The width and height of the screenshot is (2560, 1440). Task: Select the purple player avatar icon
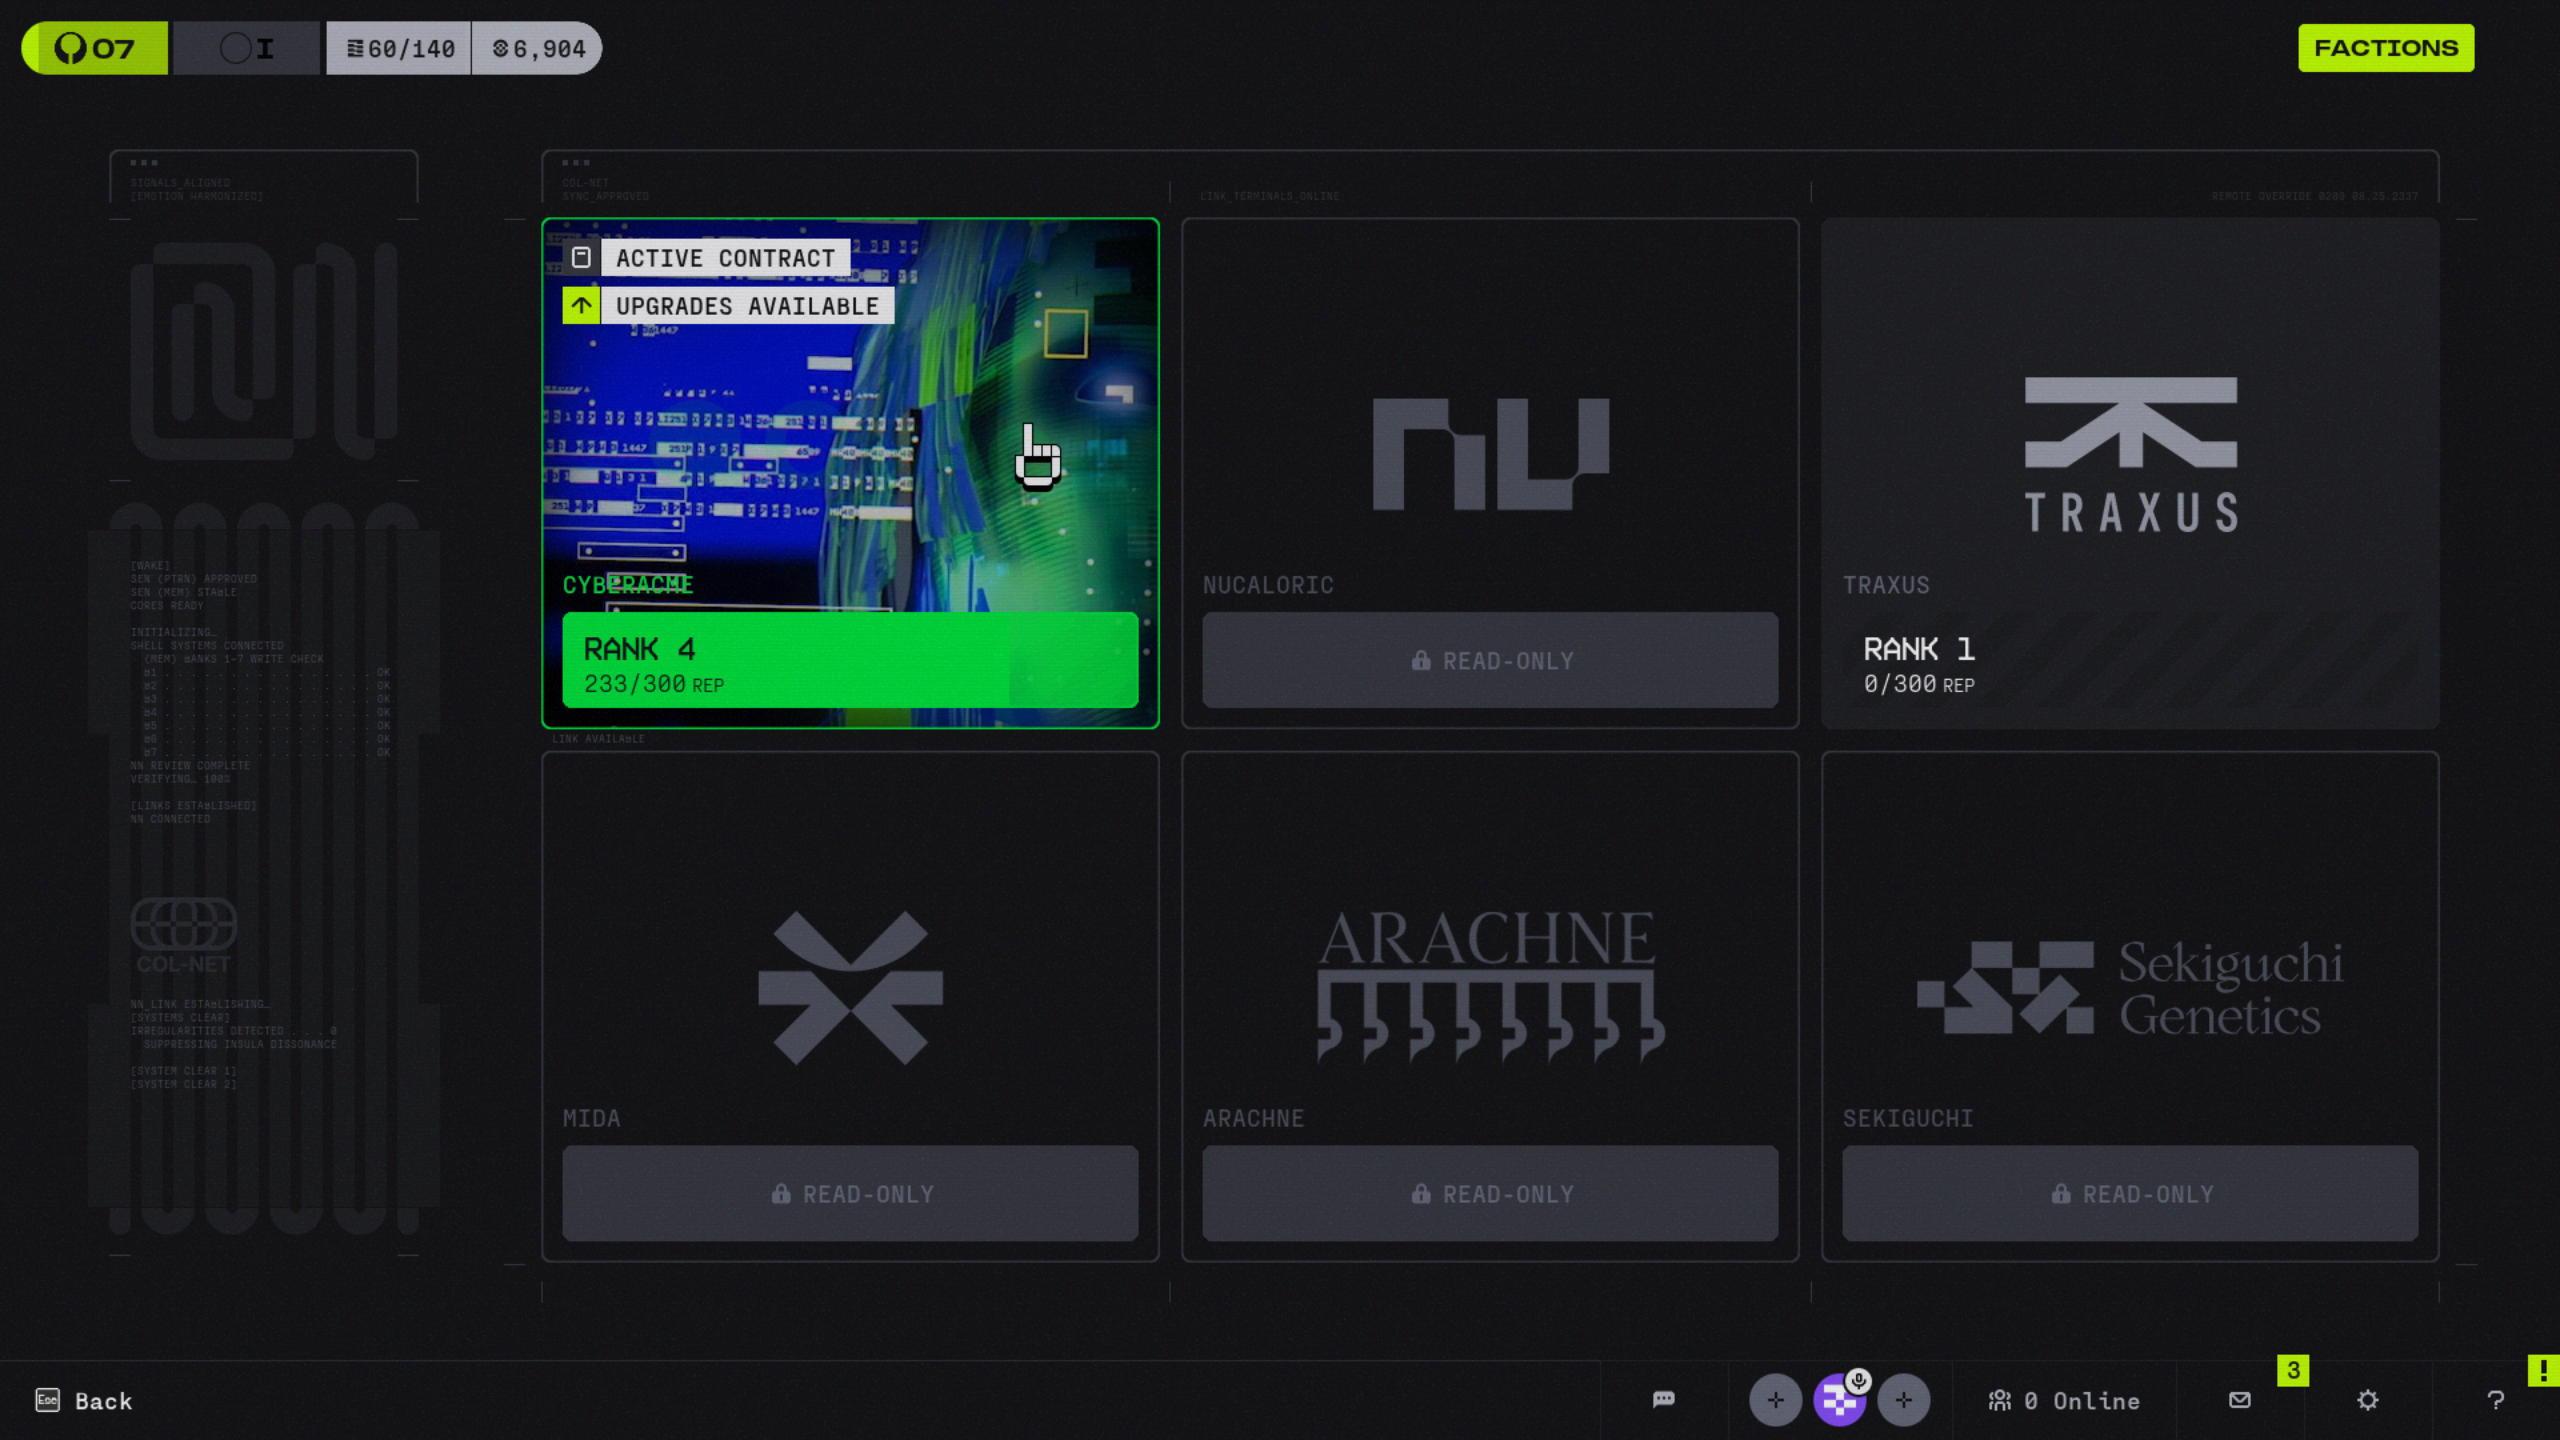(1837, 1403)
